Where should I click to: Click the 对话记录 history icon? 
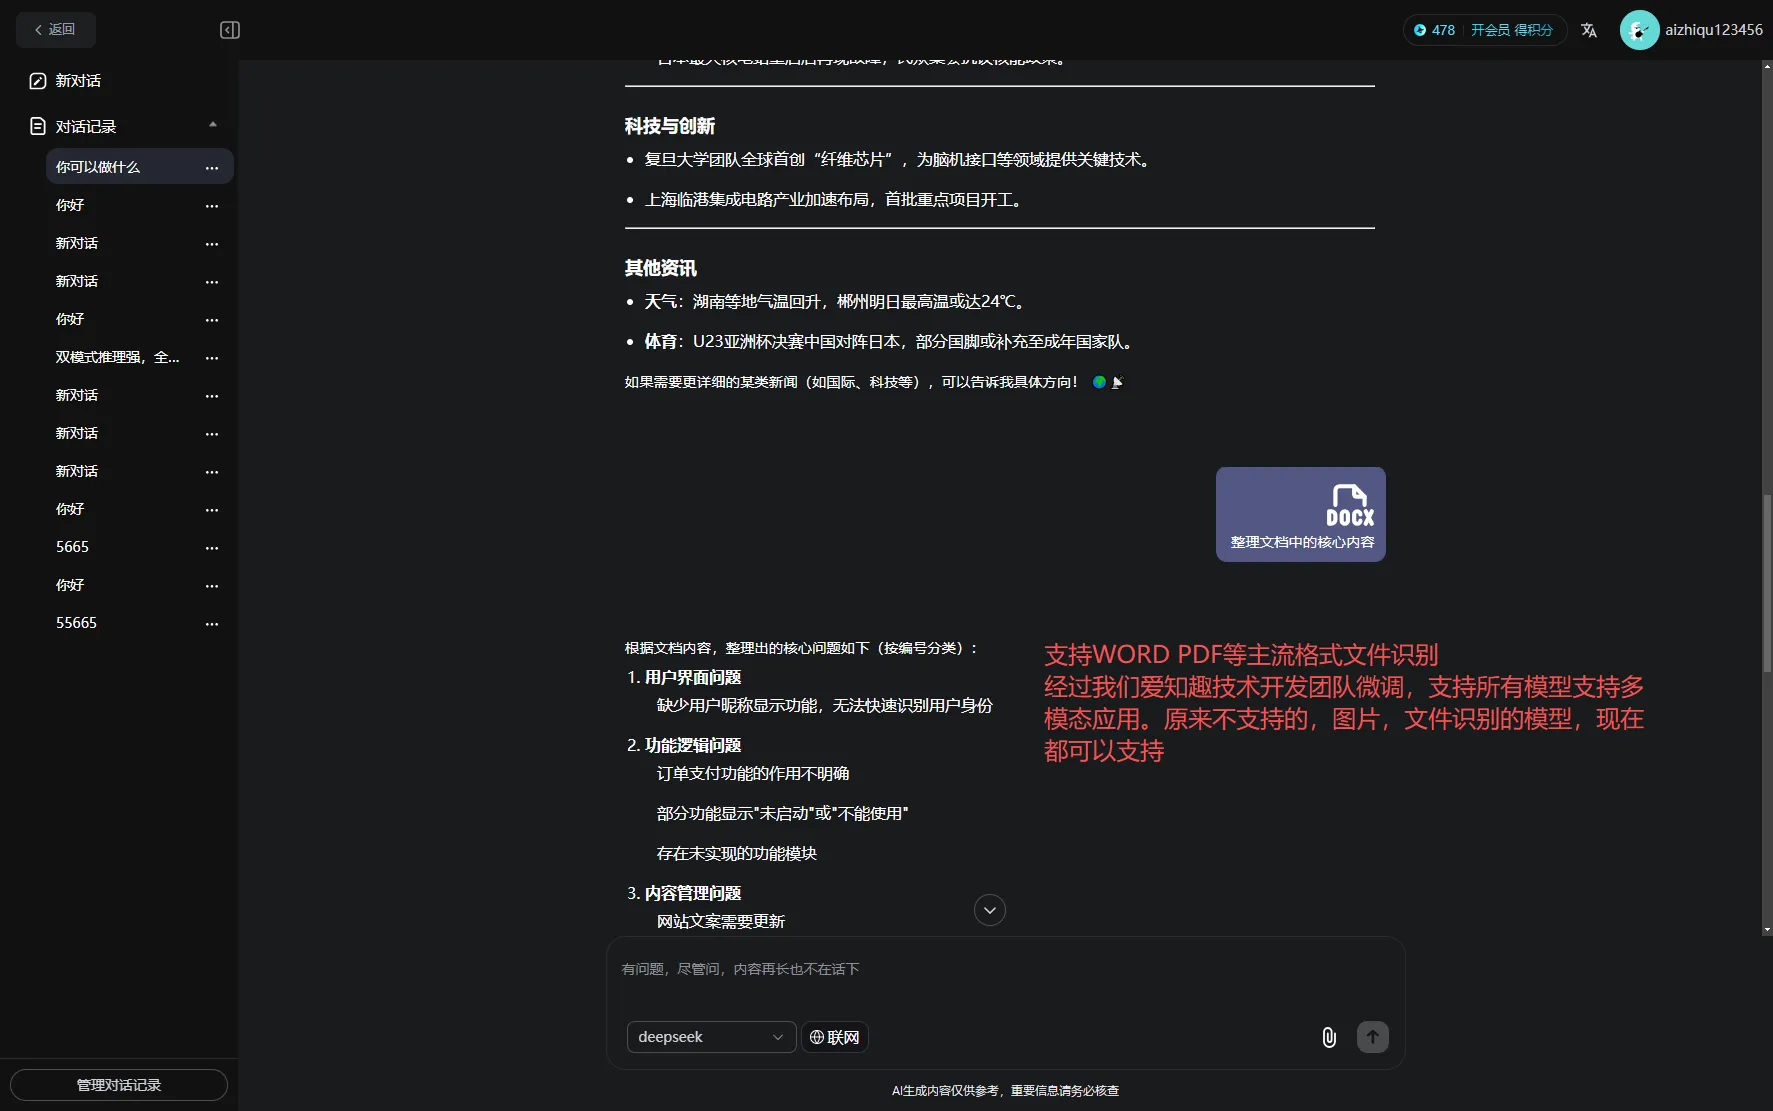(37, 126)
